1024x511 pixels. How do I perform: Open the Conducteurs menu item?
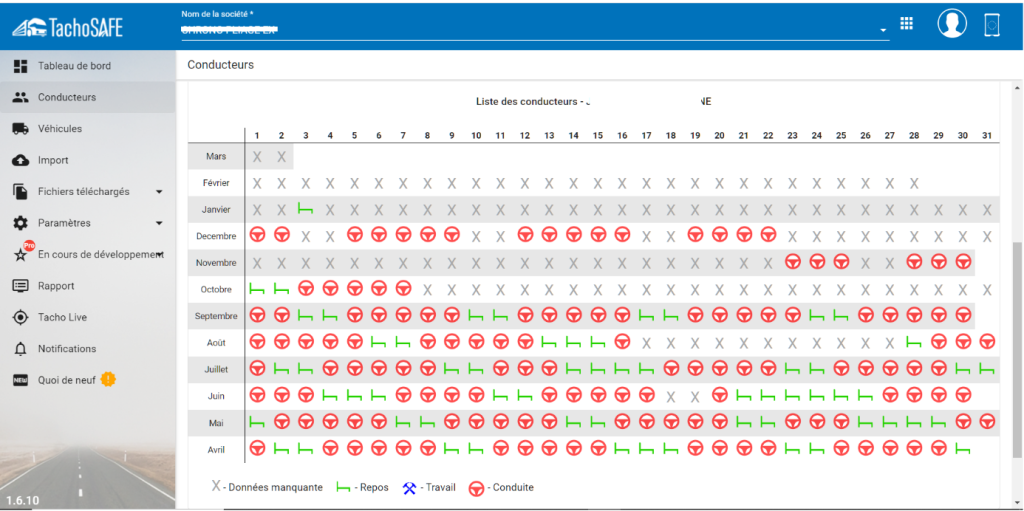click(x=67, y=97)
